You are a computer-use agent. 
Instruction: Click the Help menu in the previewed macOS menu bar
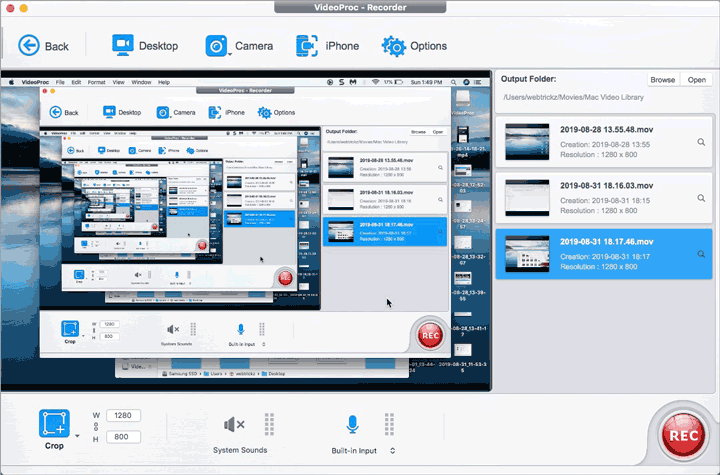tap(164, 82)
